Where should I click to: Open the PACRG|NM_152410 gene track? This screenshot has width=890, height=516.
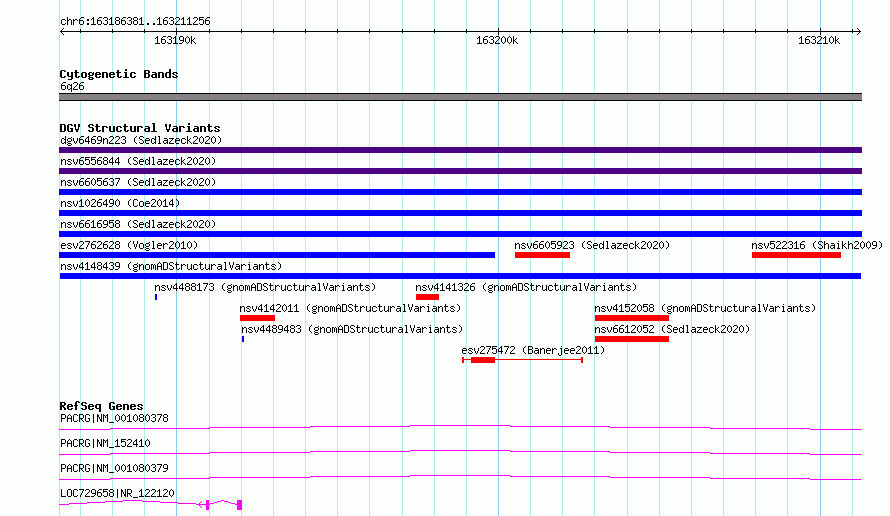coord(460,452)
